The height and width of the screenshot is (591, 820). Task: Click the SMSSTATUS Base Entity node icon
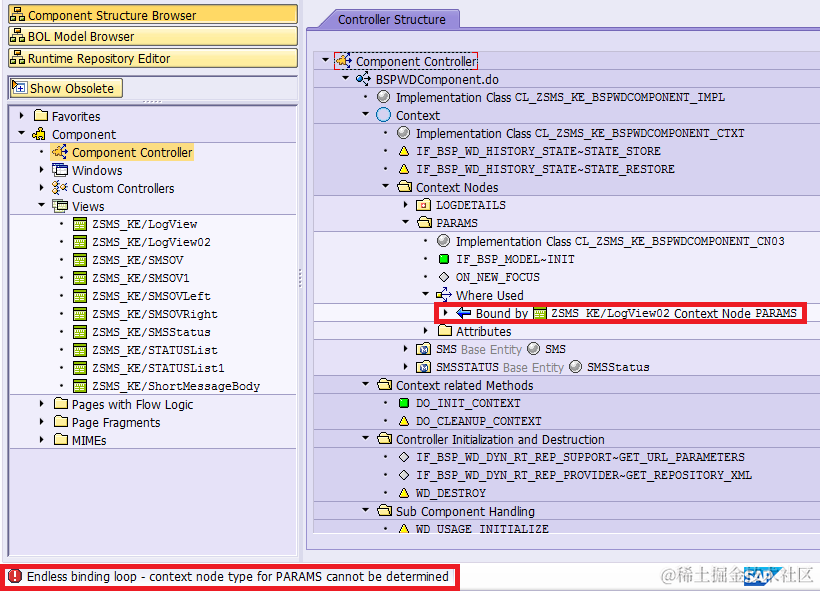[x=424, y=367]
